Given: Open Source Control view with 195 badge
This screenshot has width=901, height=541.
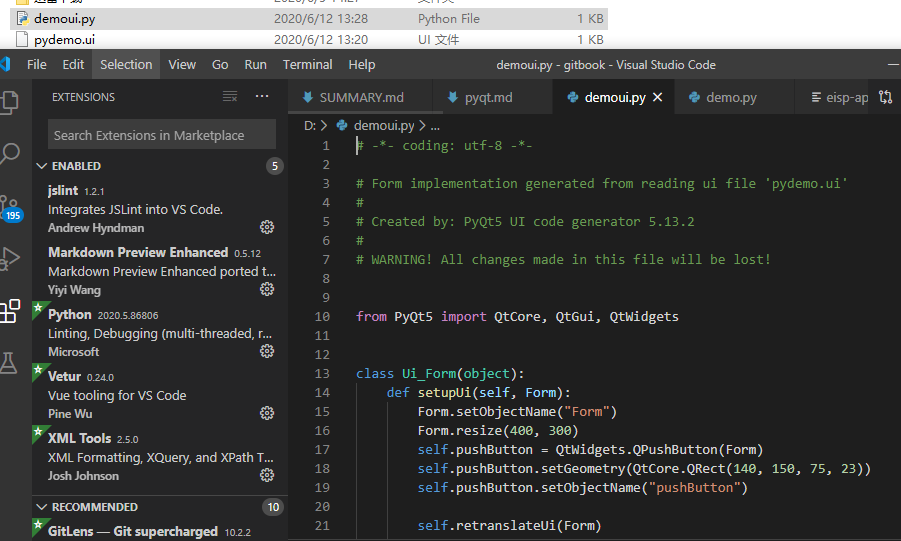Looking at the screenshot, I should point(10,208).
